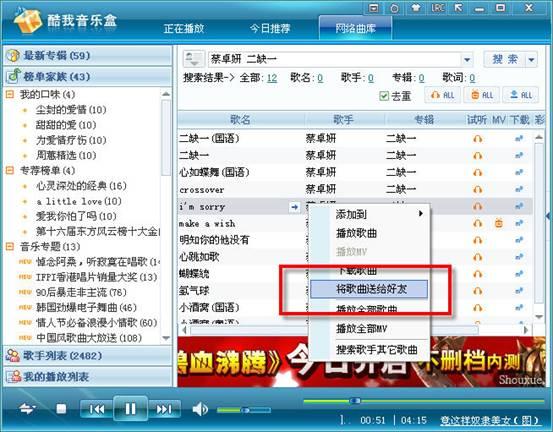Click the 搜索 search button

click(x=505, y=59)
